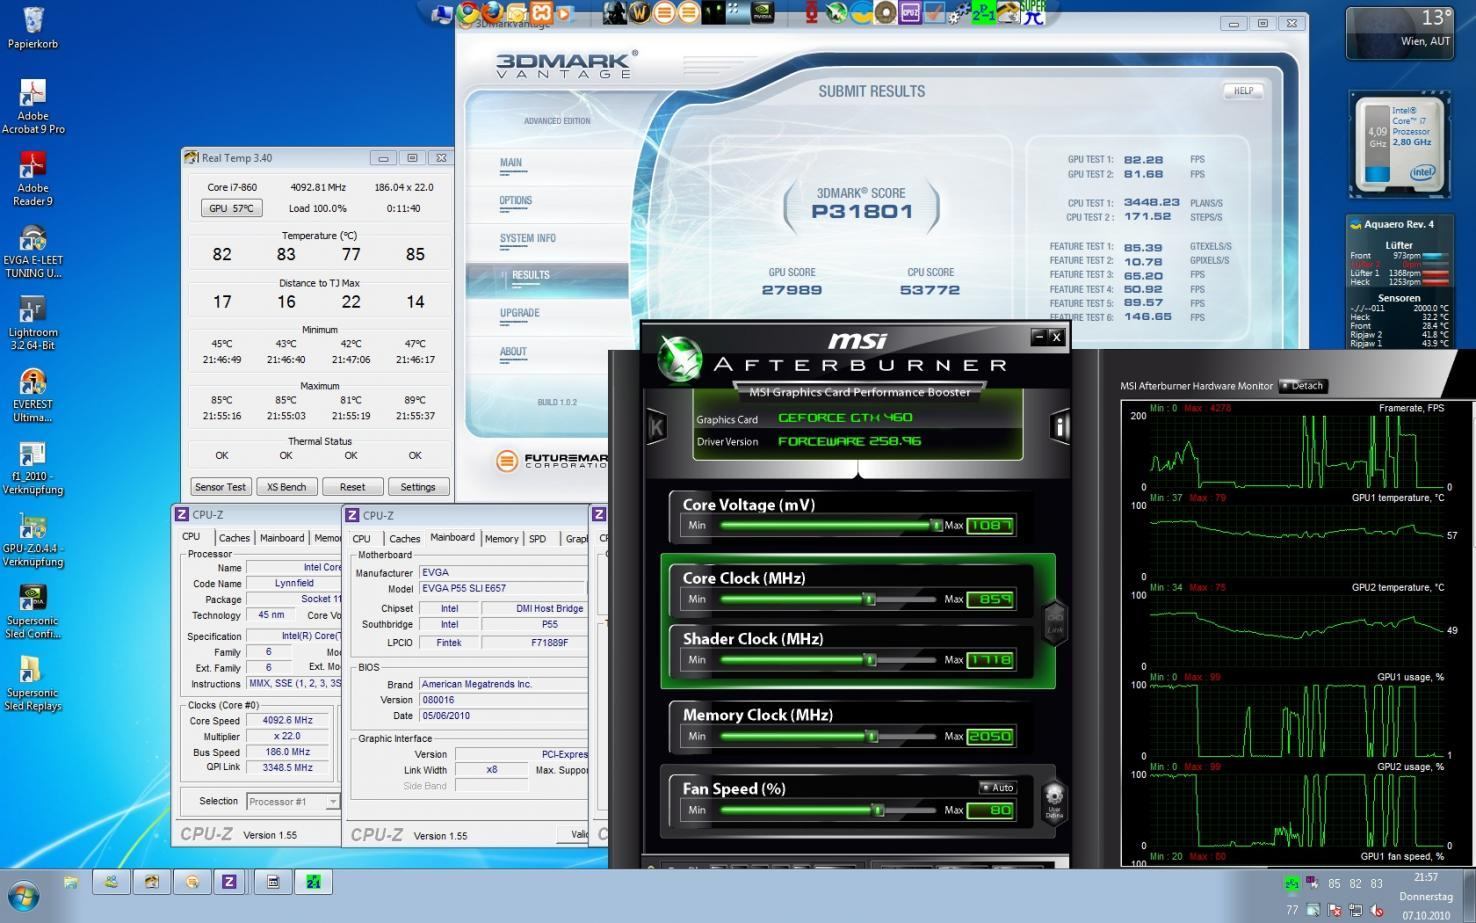
Task: Click the muted volume tray icon
Action: tap(1378, 910)
